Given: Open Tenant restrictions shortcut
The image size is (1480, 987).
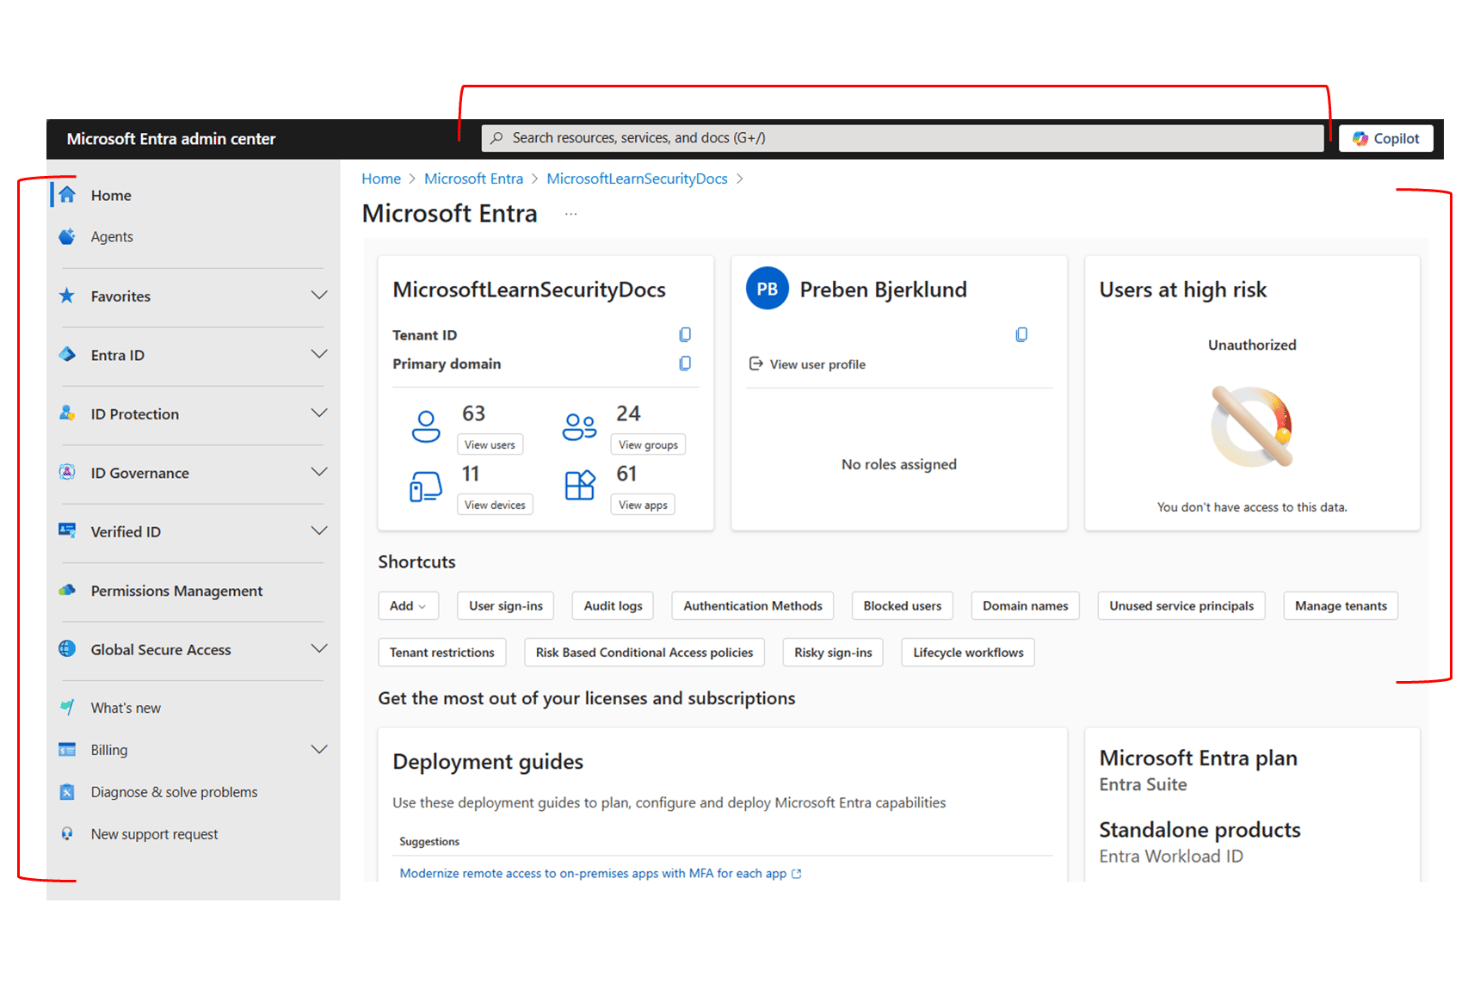Looking at the screenshot, I should pyautogui.click(x=442, y=653).
